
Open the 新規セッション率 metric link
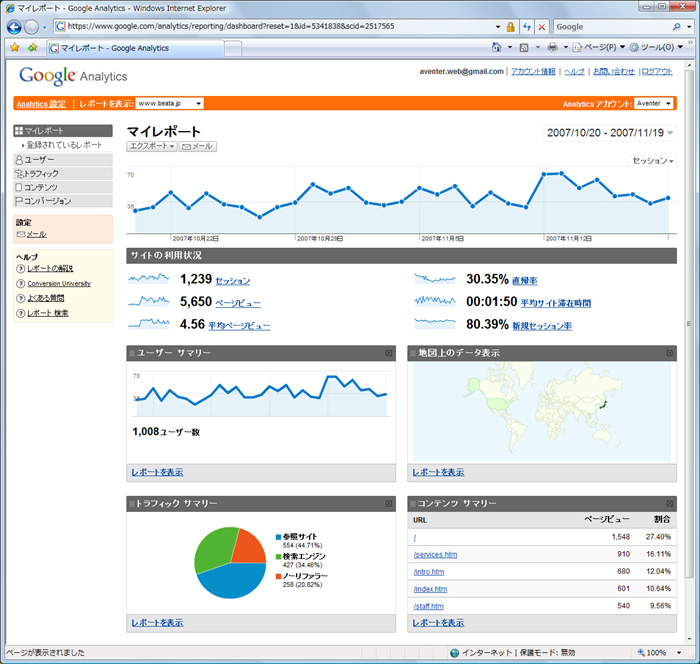click(542, 326)
